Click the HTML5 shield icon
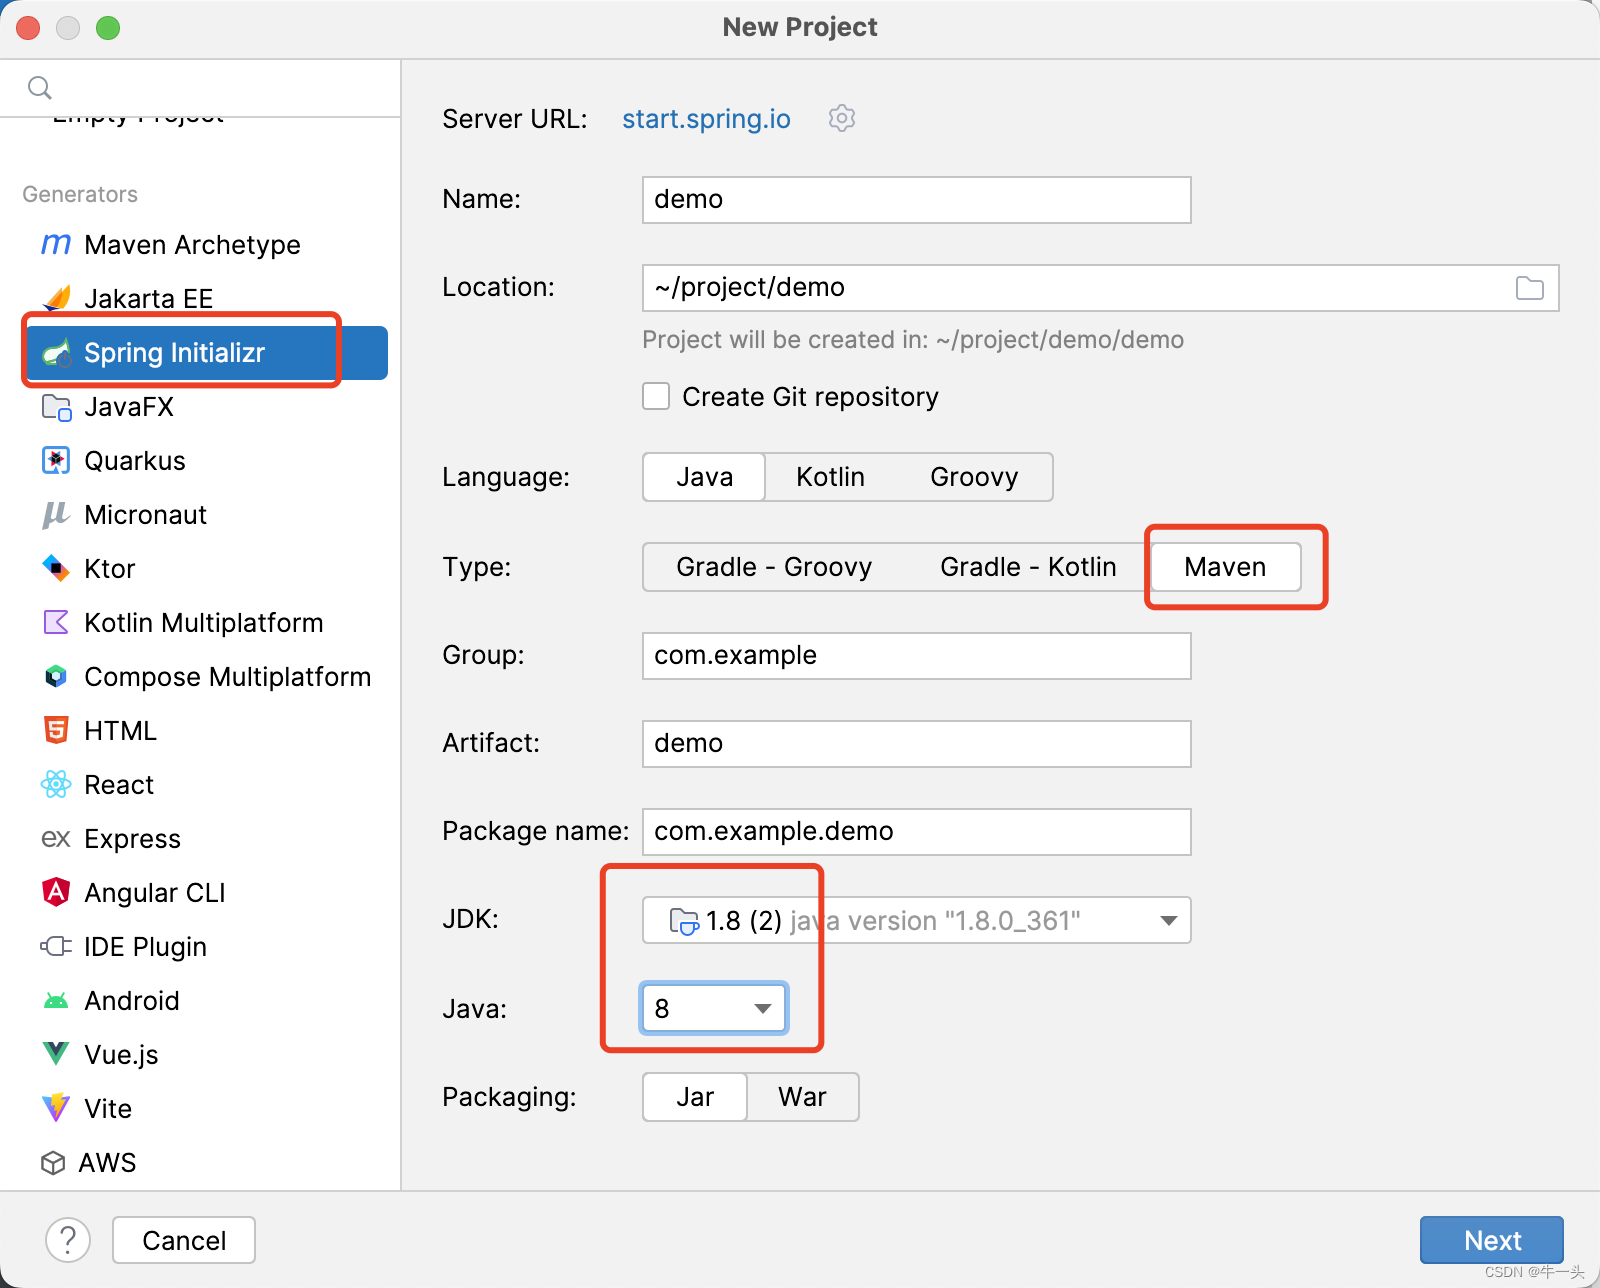Viewport: 1600px width, 1288px height. coord(56,730)
